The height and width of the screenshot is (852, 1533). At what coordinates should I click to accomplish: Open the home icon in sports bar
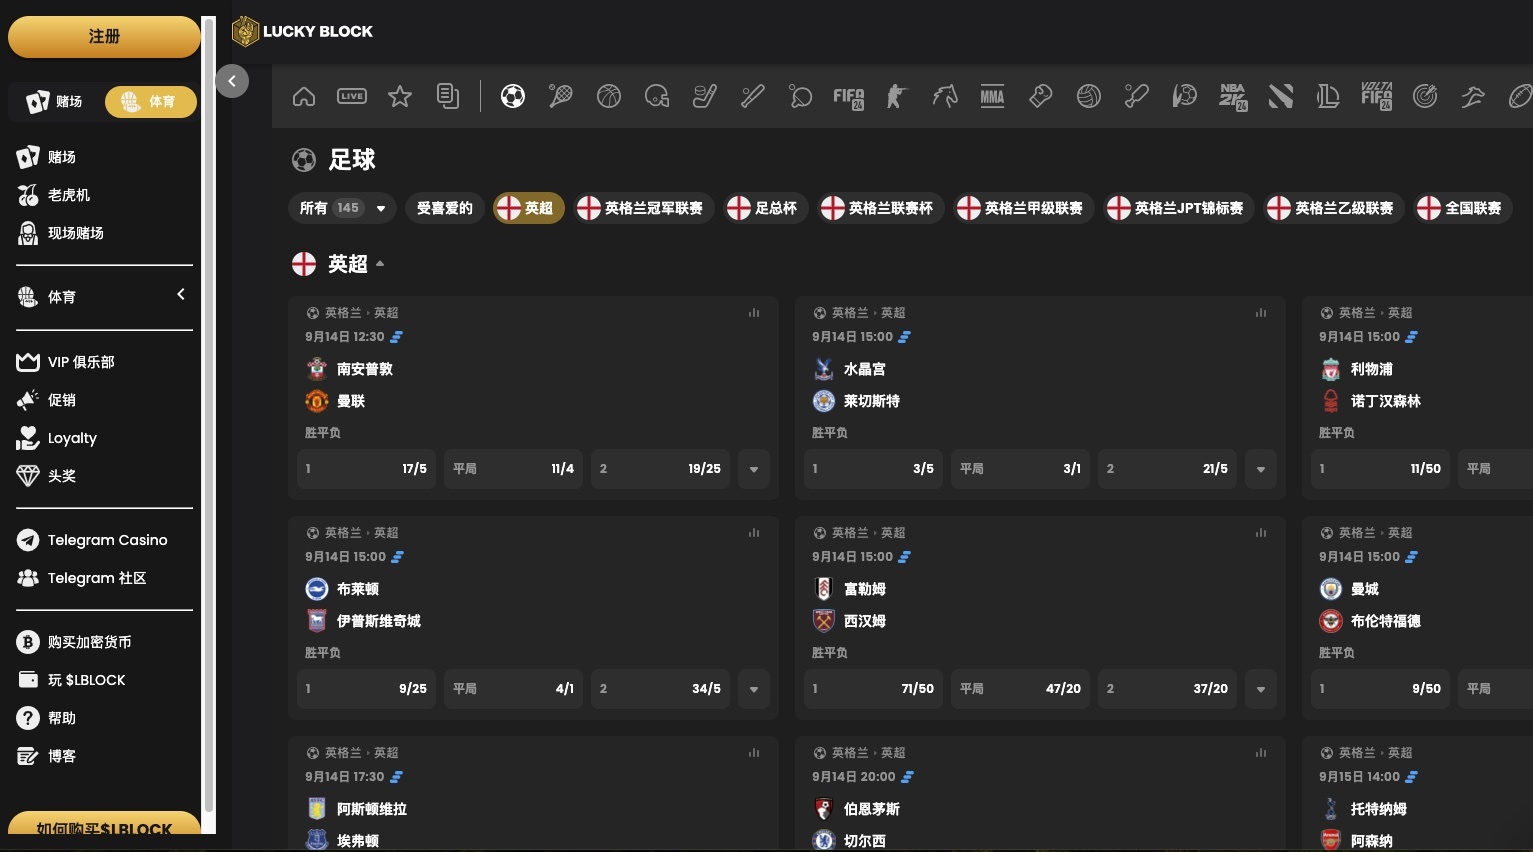click(304, 96)
